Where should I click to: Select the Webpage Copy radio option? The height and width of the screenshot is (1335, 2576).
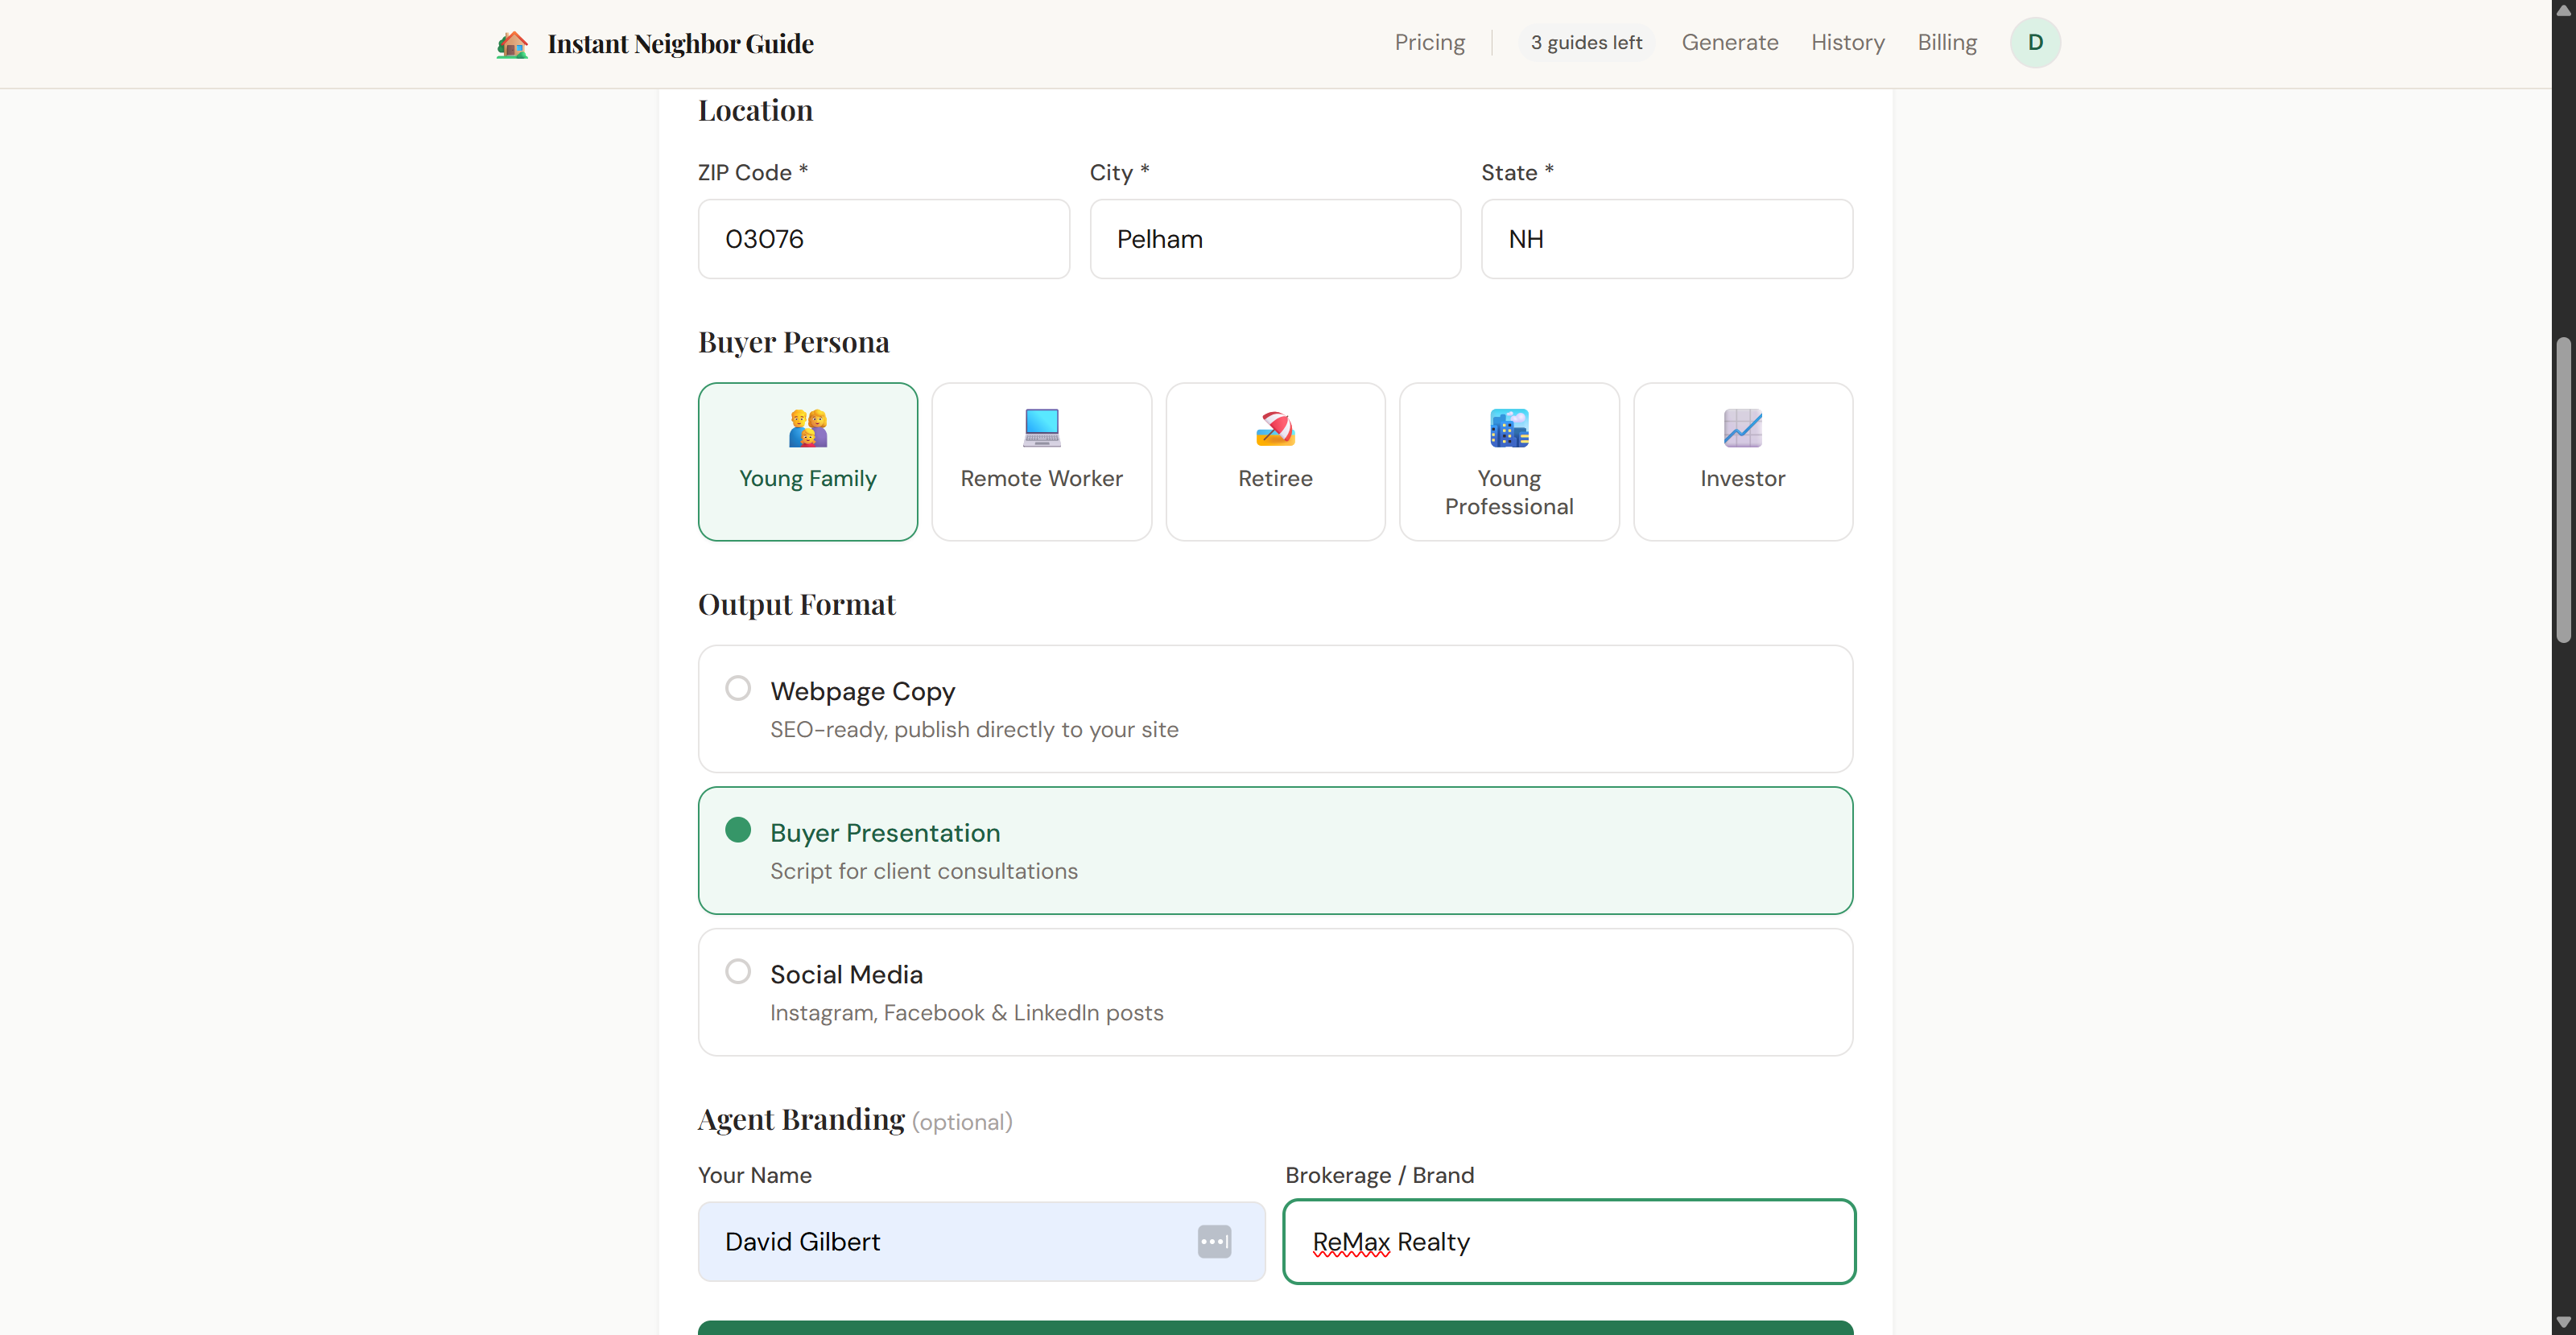point(738,688)
